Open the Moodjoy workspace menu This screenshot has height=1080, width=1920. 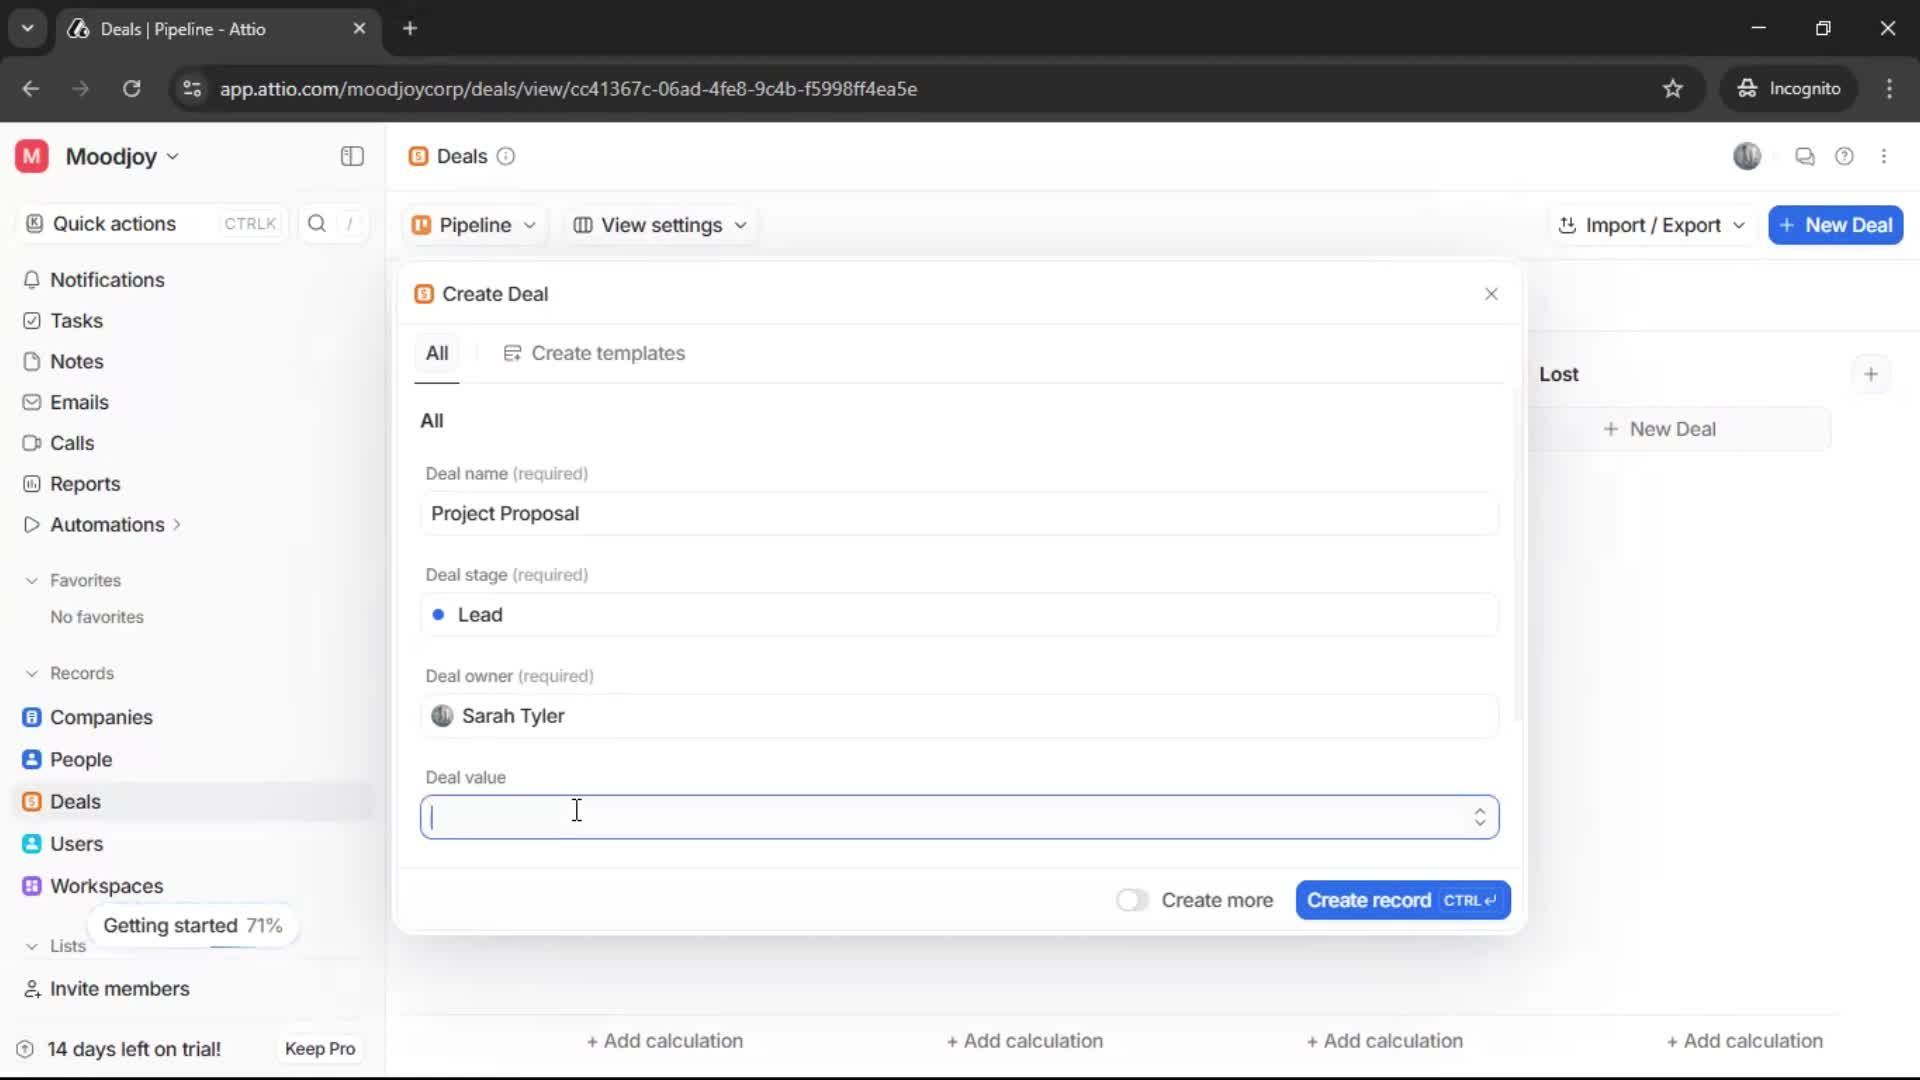click(113, 156)
